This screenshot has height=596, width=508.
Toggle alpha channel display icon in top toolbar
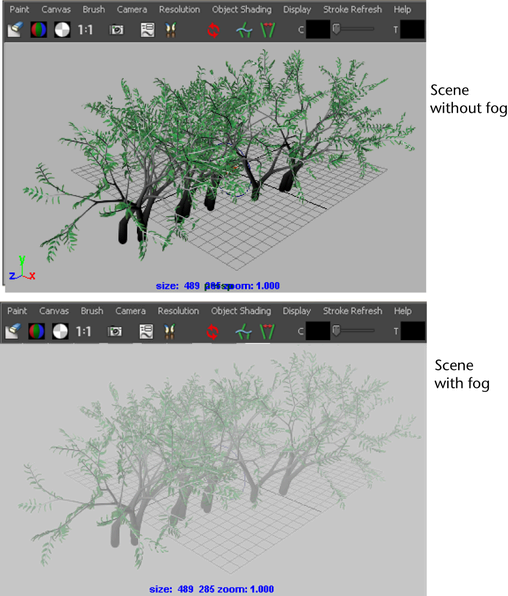click(x=62, y=30)
